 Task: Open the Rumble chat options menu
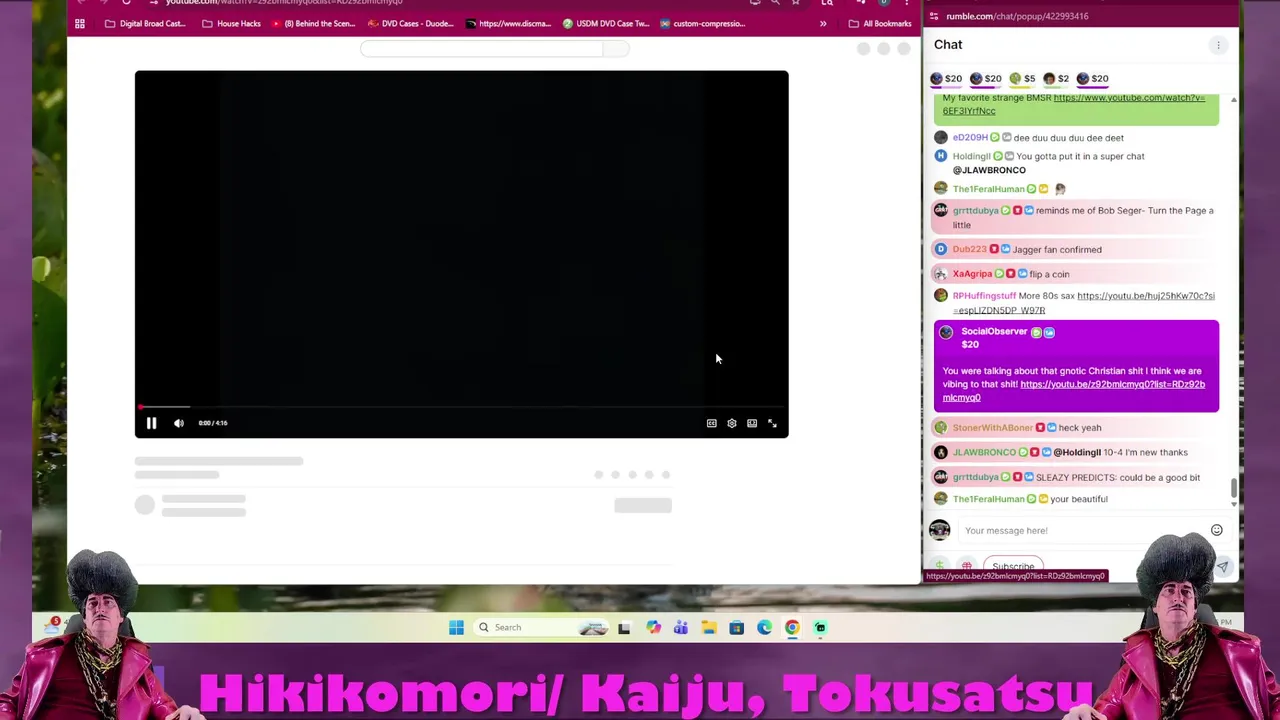coord(1218,45)
